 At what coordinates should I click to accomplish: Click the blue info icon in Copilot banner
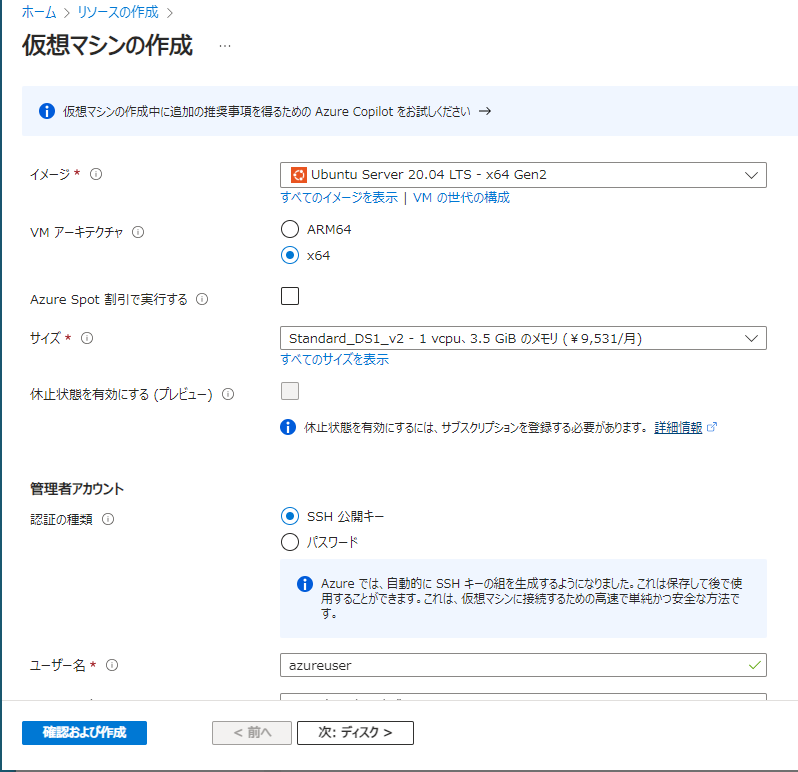[x=47, y=111]
